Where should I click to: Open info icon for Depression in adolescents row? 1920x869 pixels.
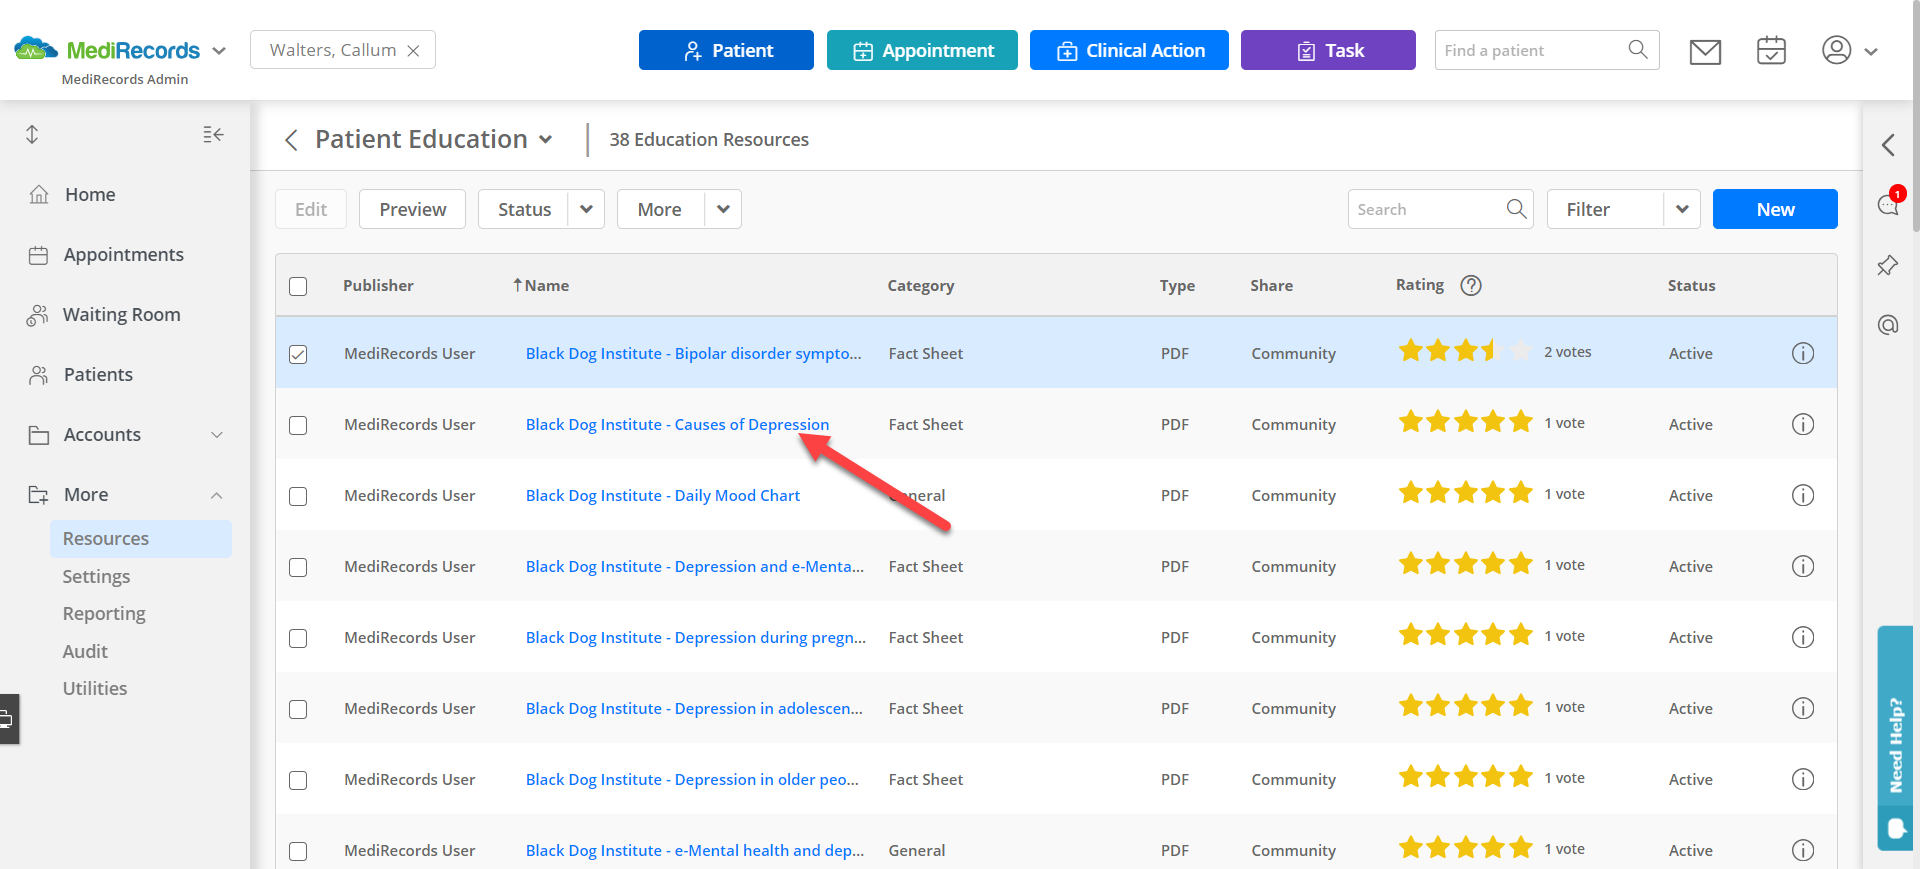1803,708
